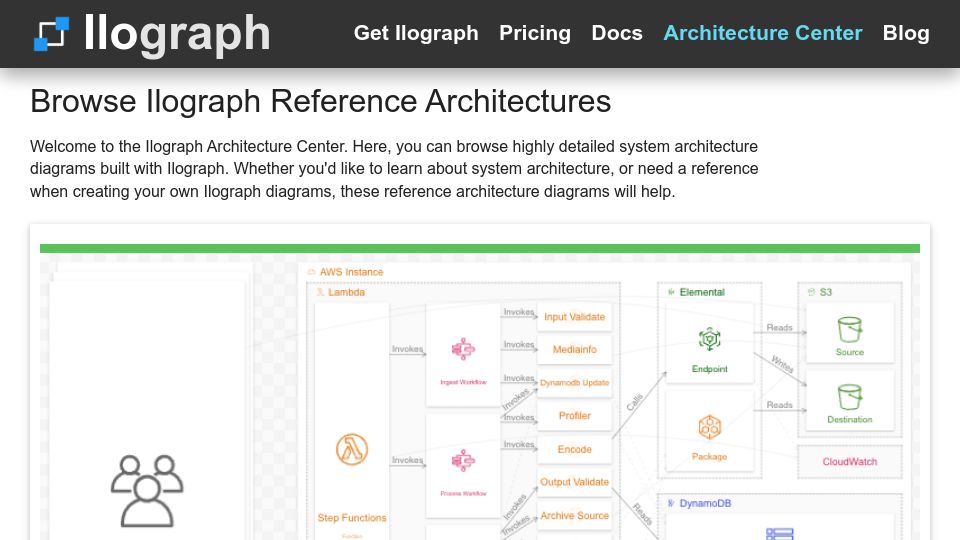This screenshot has height=540, width=960.
Task: Select the Elemental Endpoint icon
Action: [x=710, y=339]
